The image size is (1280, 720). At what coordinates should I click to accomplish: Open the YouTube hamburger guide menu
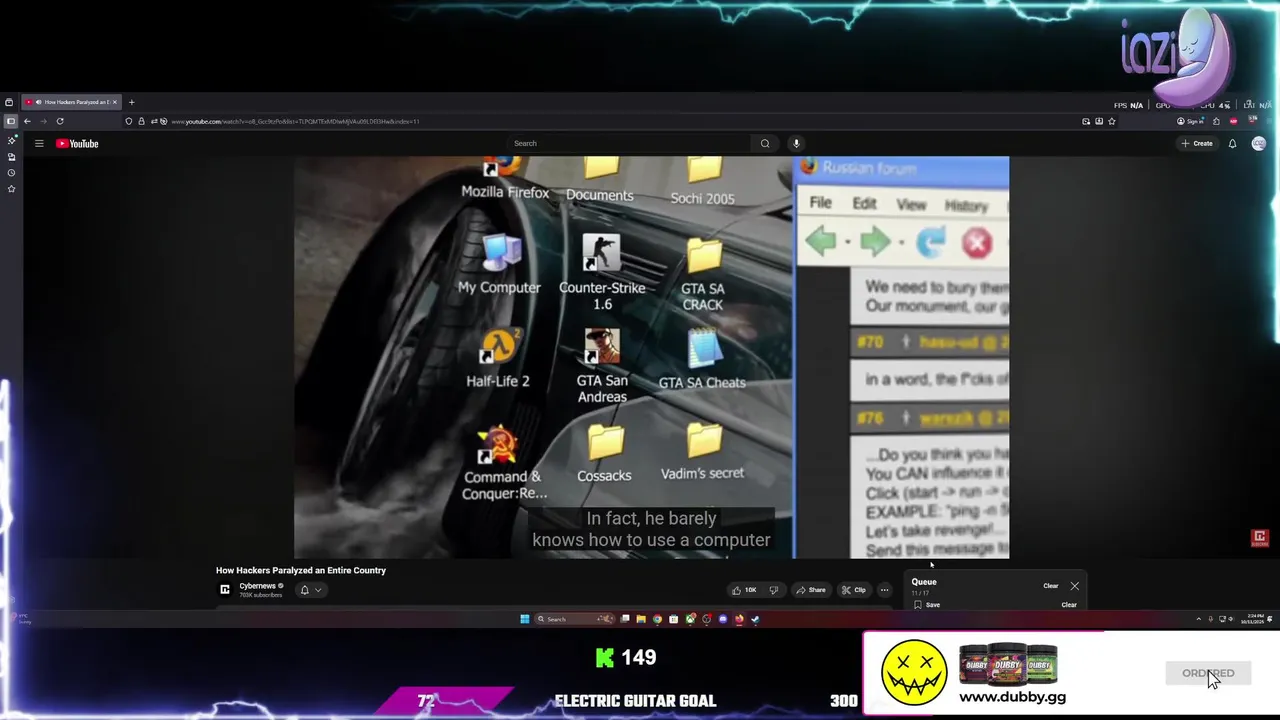(39, 143)
